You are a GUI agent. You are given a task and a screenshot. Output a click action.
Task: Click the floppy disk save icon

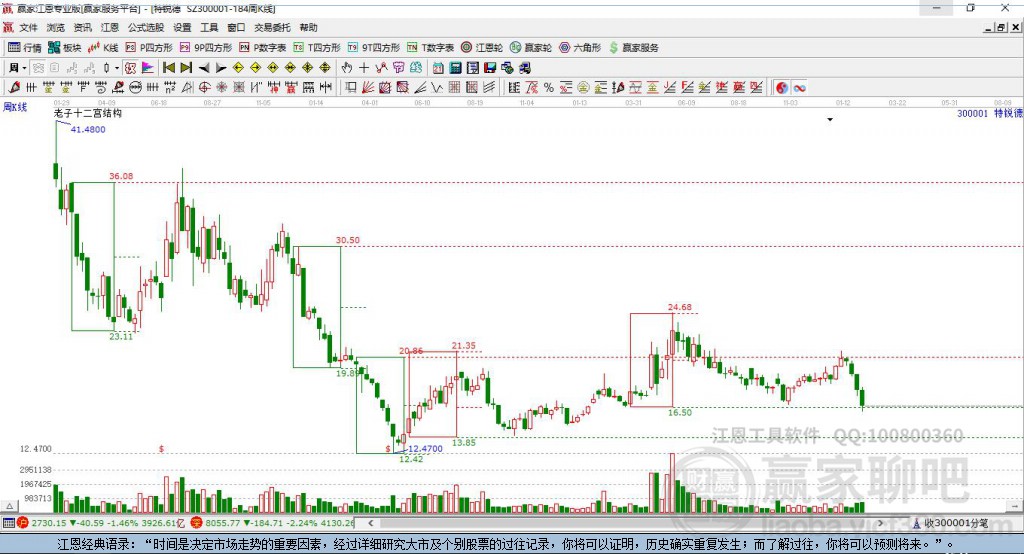(x=490, y=68)
